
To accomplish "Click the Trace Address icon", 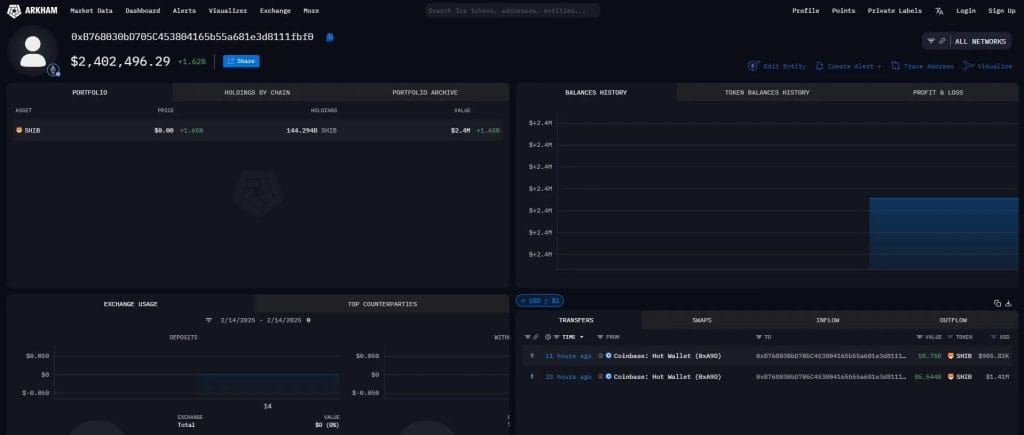I will tap(895, 66).
